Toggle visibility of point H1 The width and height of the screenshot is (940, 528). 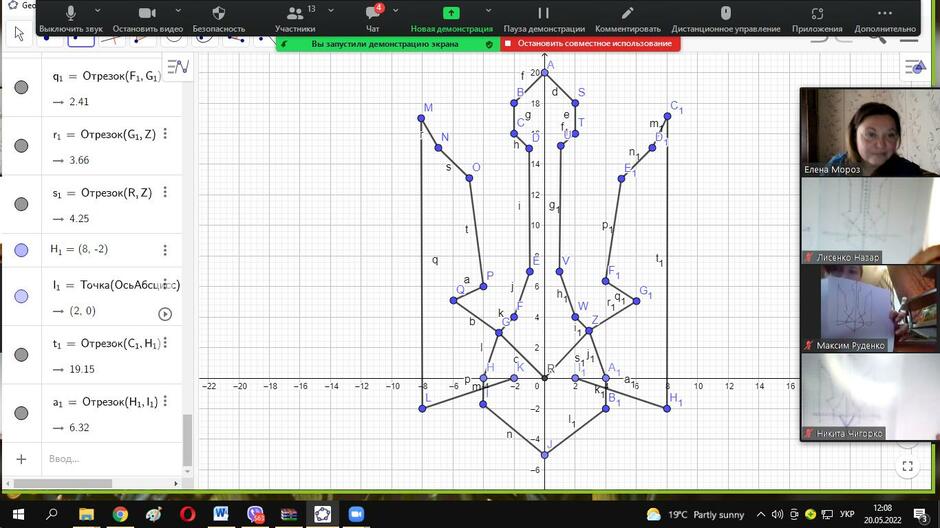(21, 250)
